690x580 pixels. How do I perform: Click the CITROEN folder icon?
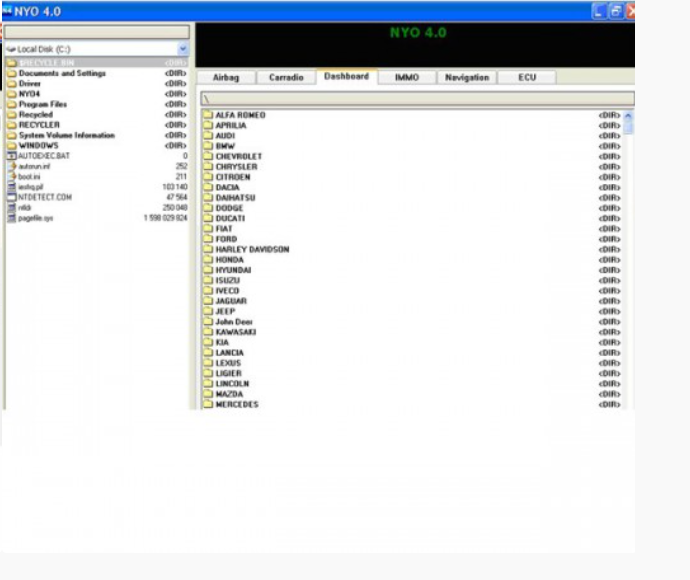208,177
